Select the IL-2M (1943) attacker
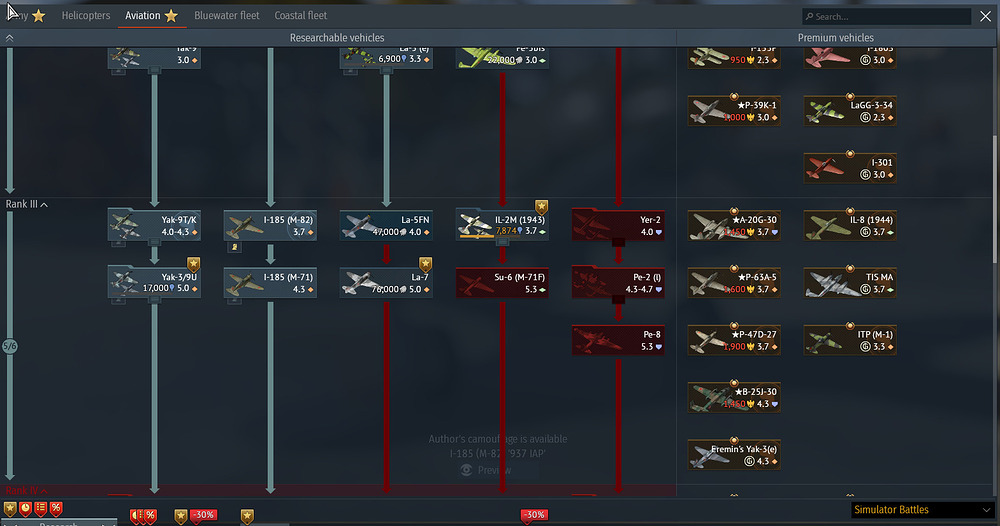 [x=502, y=225]
